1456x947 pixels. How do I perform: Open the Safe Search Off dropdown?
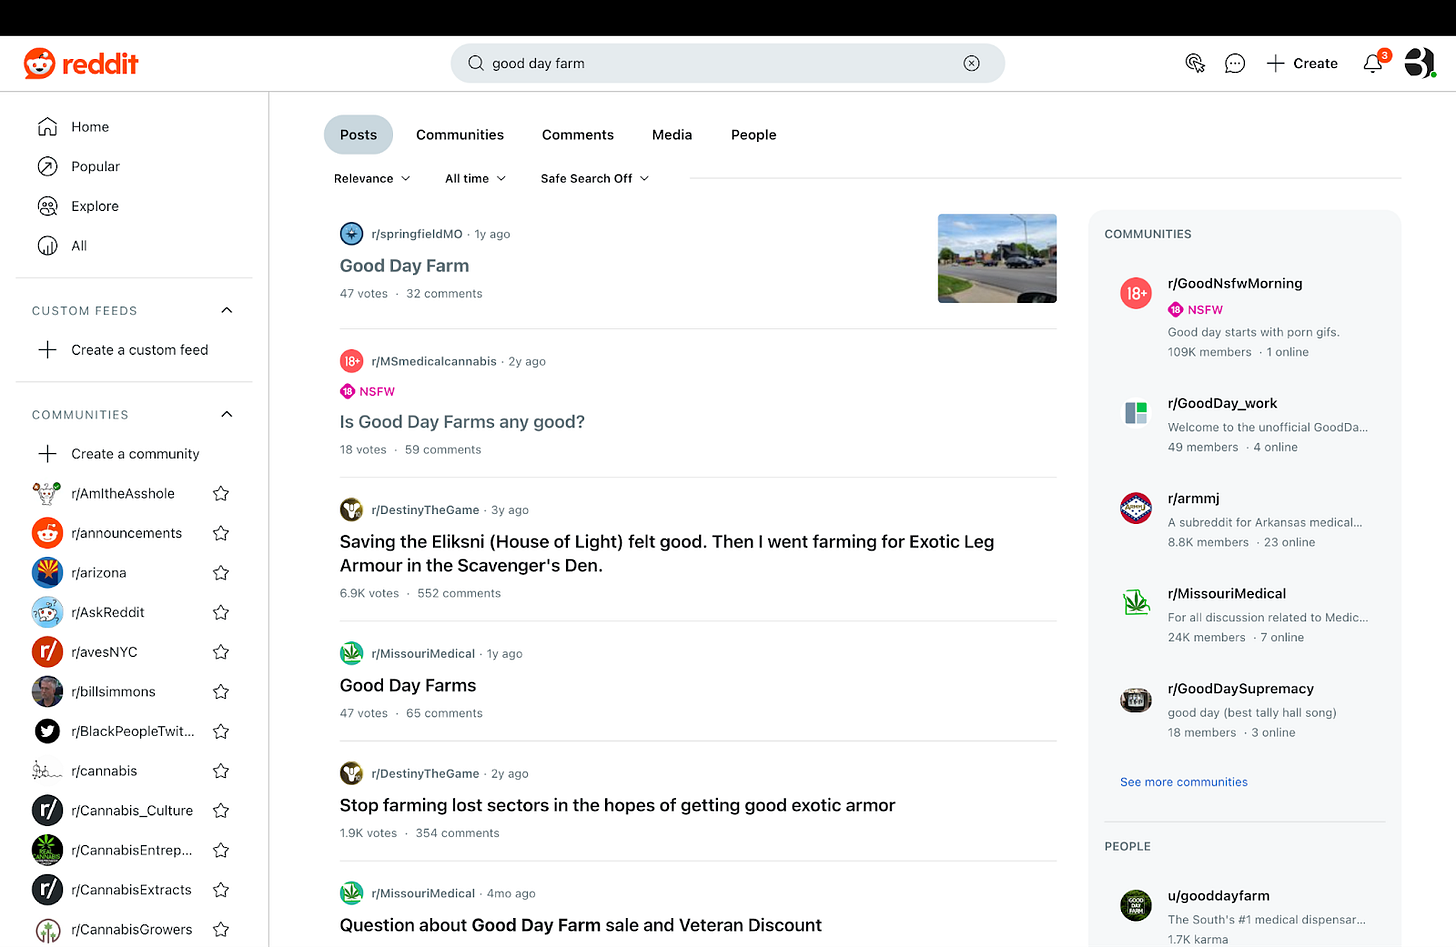click(595, 179)
